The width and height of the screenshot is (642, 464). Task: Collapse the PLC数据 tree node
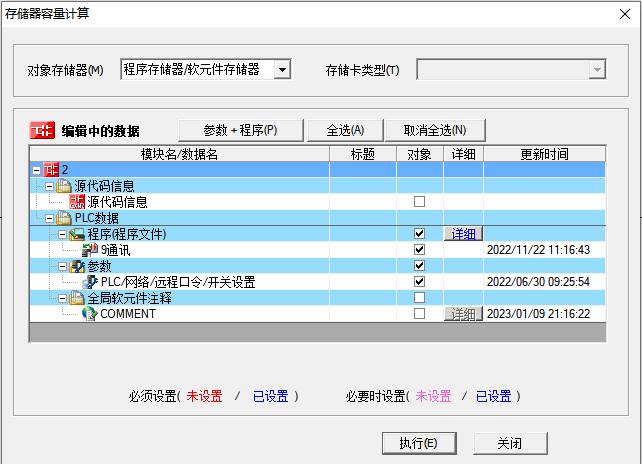(50, 218)
